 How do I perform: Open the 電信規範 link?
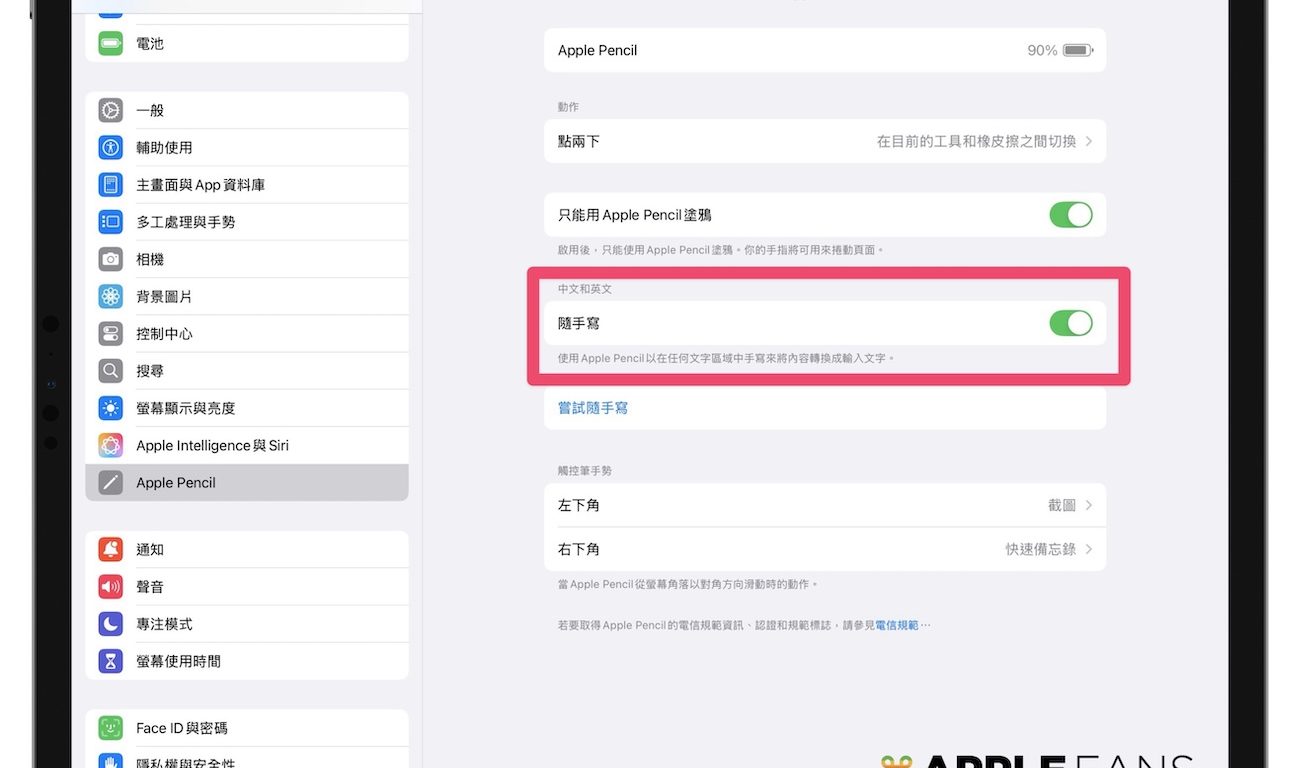click(896, 625)
